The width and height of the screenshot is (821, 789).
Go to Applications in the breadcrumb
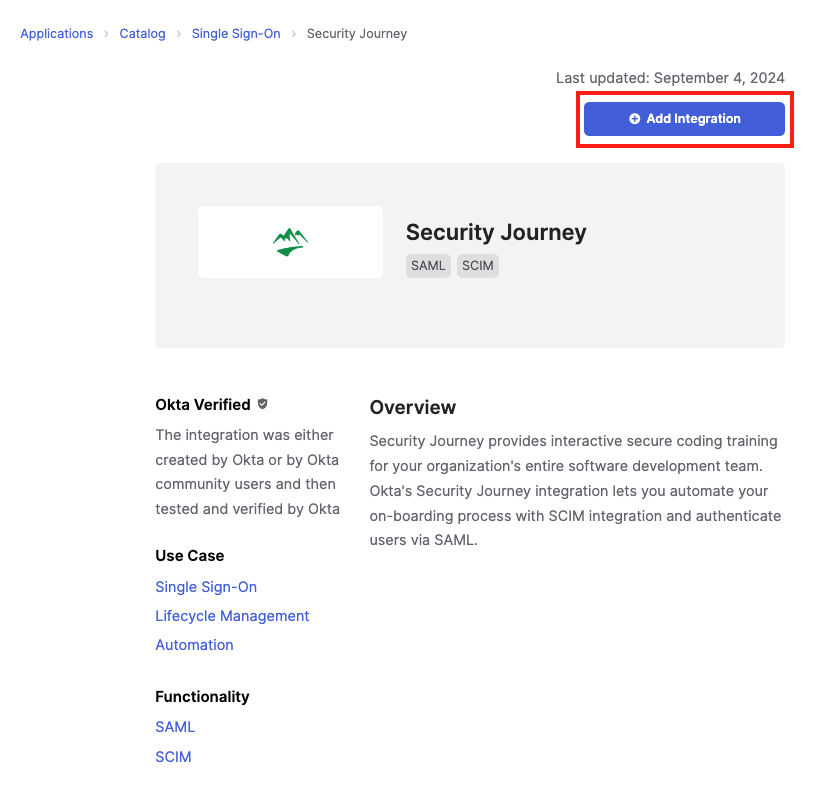[57, 34]
